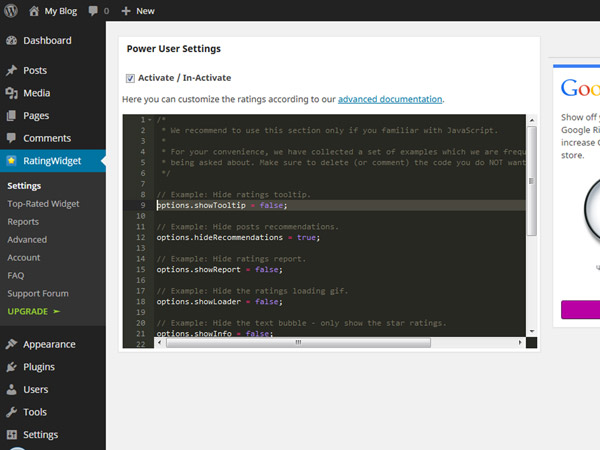Select RatingWidget menu item
600x450 pixels.
tap(52, 161)
